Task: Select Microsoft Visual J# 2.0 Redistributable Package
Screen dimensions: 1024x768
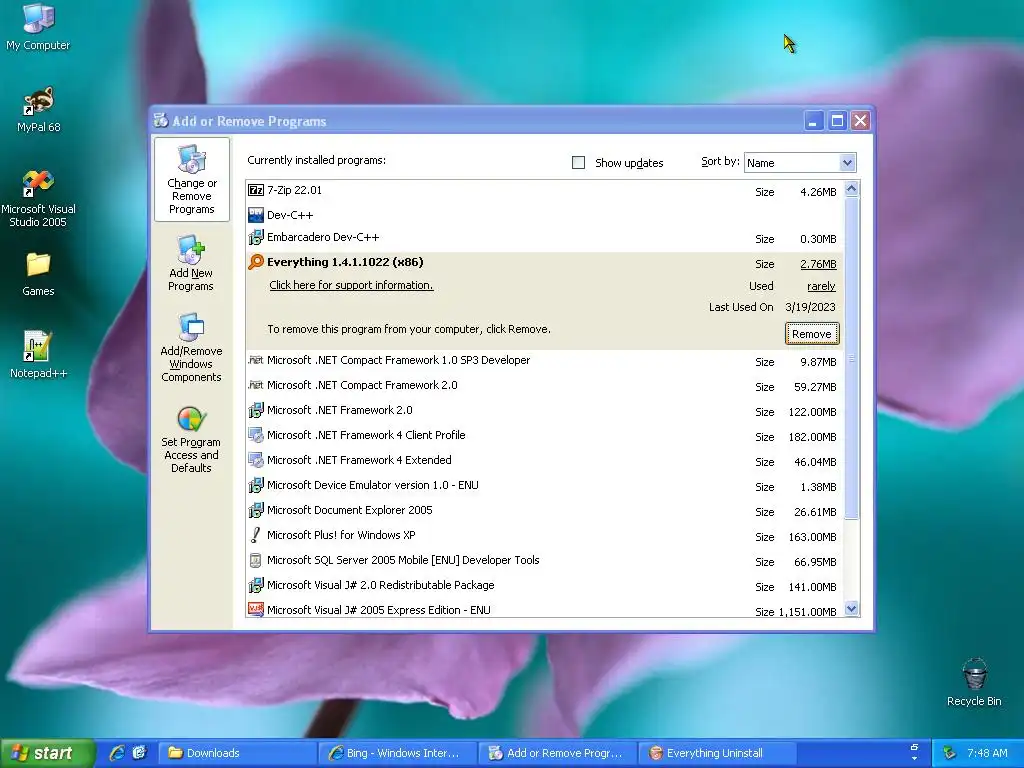Action: (545, 586)
